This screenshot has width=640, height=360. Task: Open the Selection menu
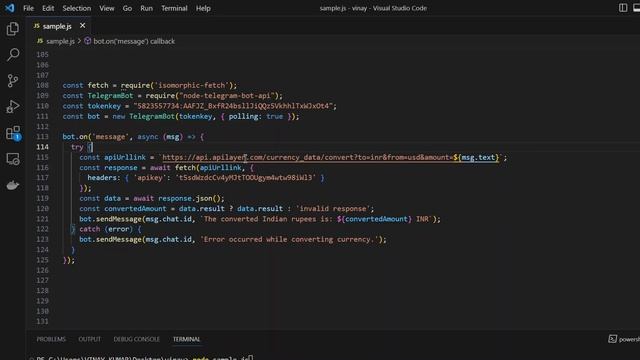pos(76,8)
